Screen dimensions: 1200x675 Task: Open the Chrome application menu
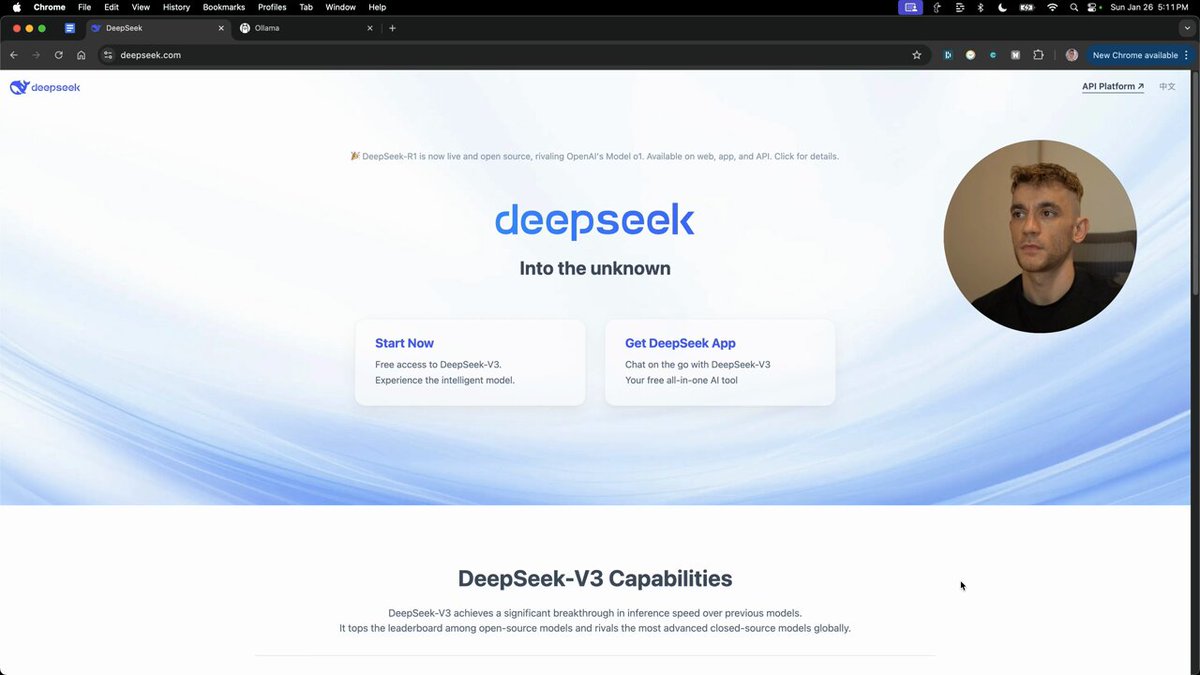(x=49, y=7)
